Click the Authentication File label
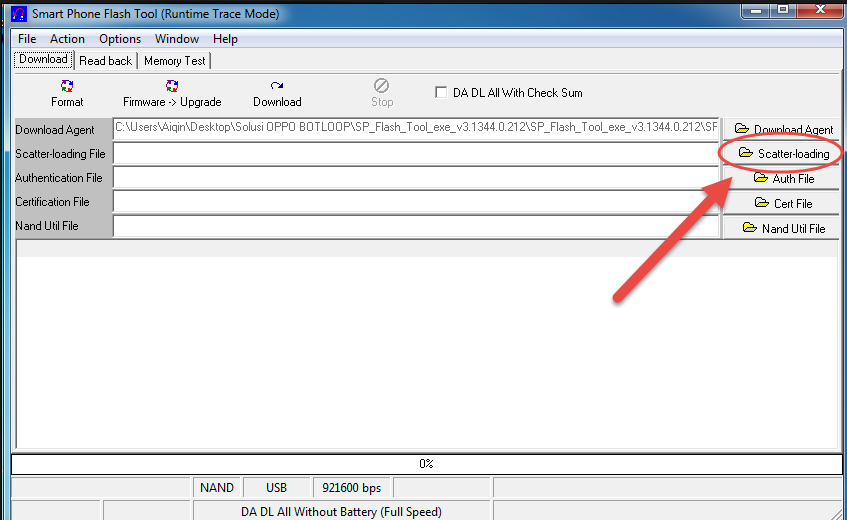 point(58,178)
